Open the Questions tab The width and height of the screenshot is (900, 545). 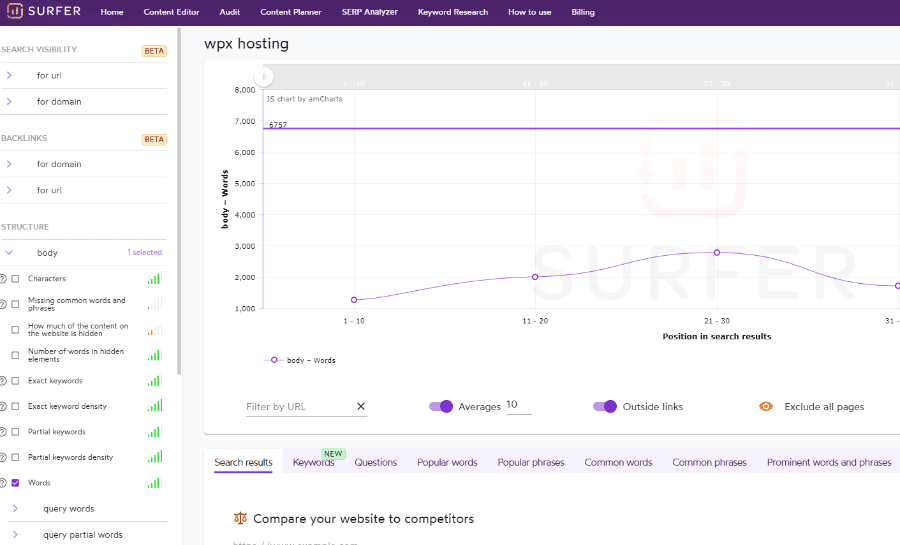375,462
